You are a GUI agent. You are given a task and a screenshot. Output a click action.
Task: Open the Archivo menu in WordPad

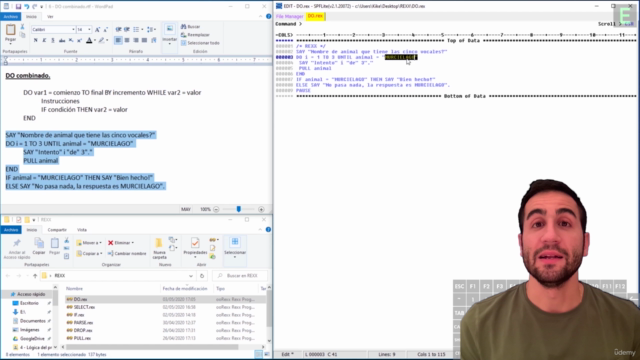[11, 17]
